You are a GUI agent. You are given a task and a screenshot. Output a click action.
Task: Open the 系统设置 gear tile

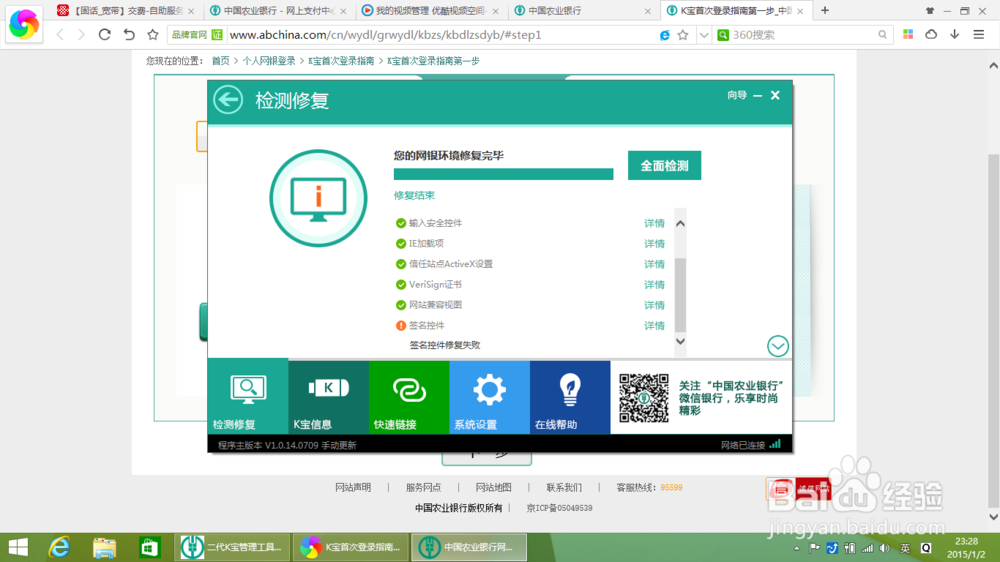tap(489, 397)
